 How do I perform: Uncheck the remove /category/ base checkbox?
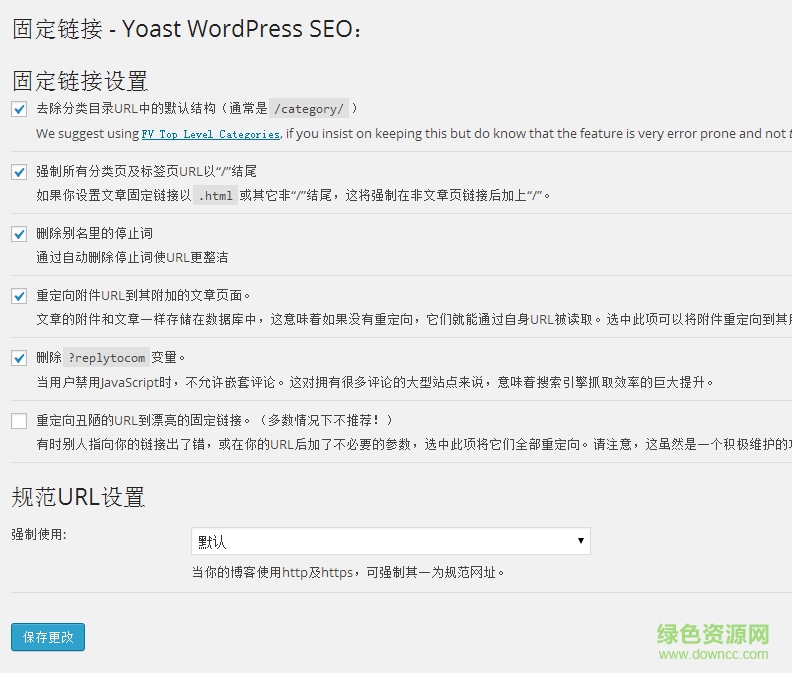(x=19, y=109)
